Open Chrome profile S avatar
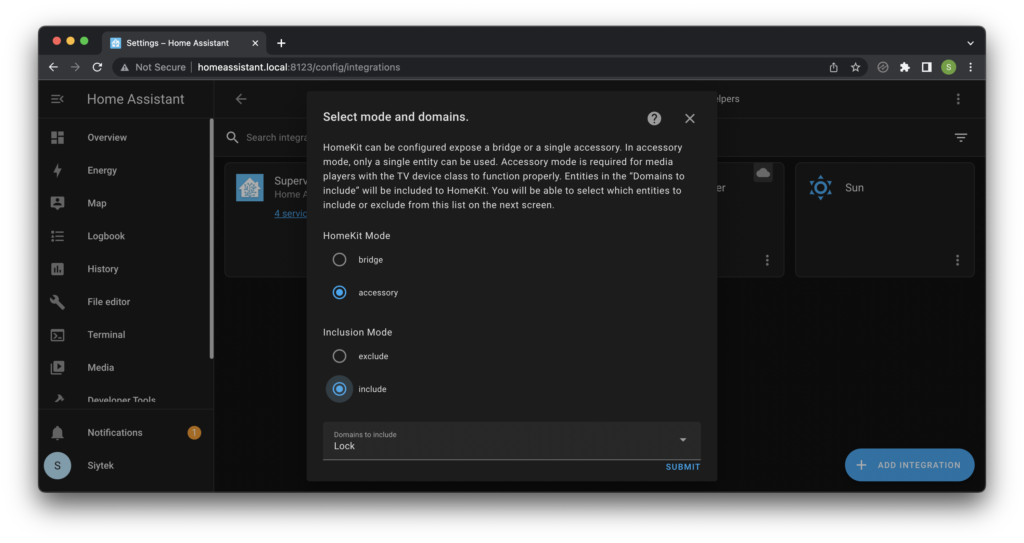 click(x=948, y=67)
